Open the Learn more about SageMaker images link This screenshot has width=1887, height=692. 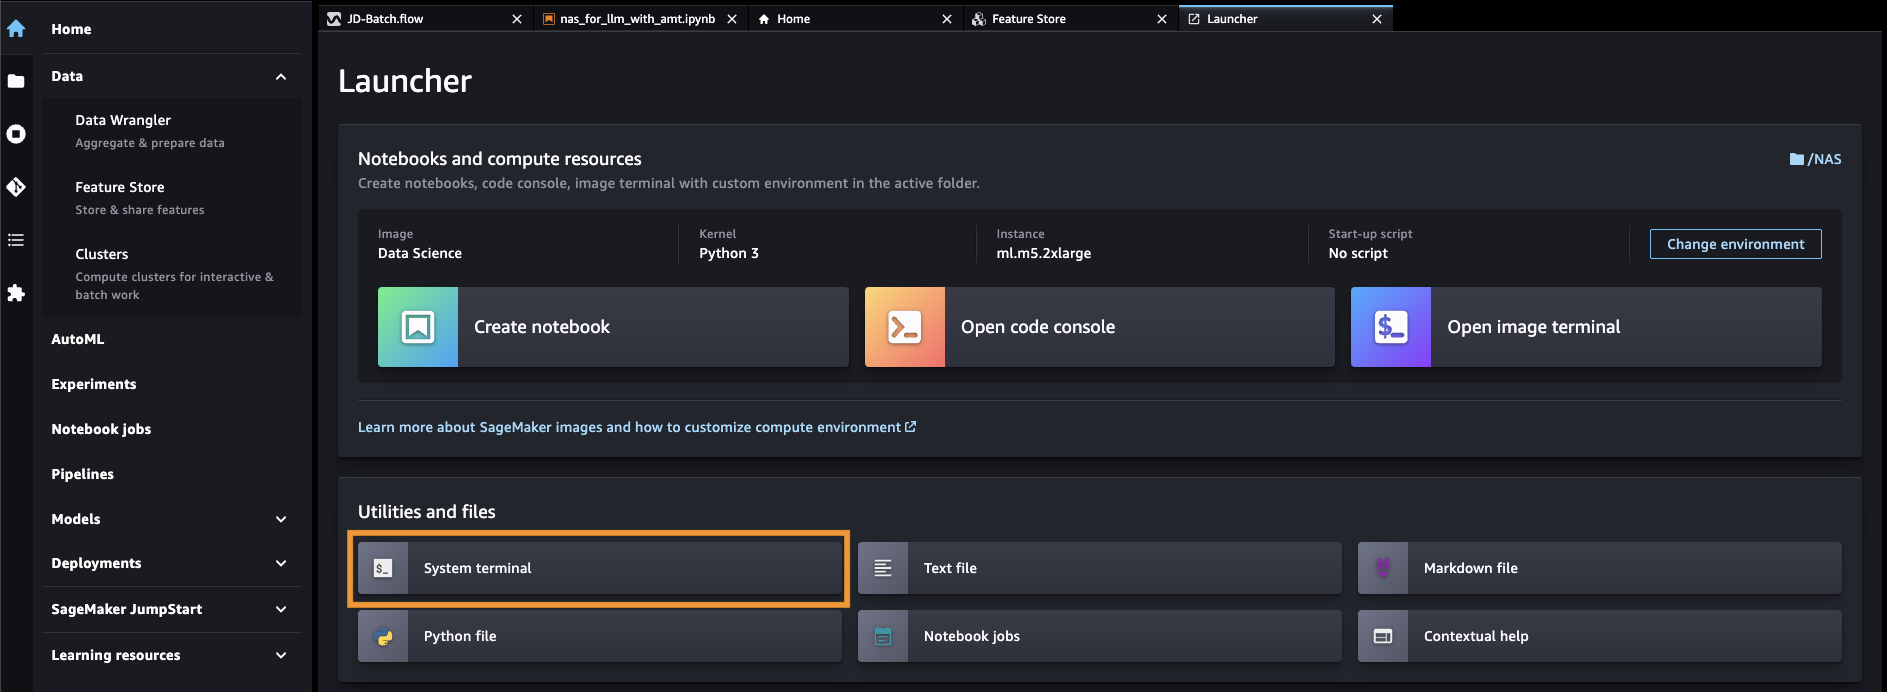tap(637, 427)
